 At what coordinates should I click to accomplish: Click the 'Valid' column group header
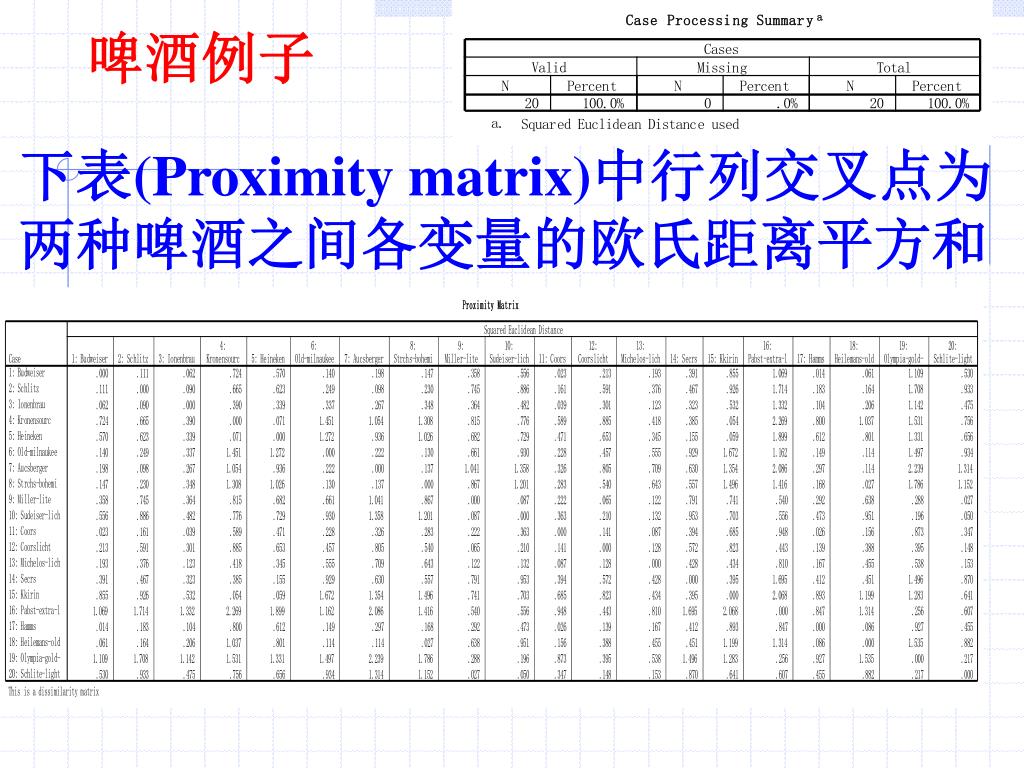click(549, 67)
